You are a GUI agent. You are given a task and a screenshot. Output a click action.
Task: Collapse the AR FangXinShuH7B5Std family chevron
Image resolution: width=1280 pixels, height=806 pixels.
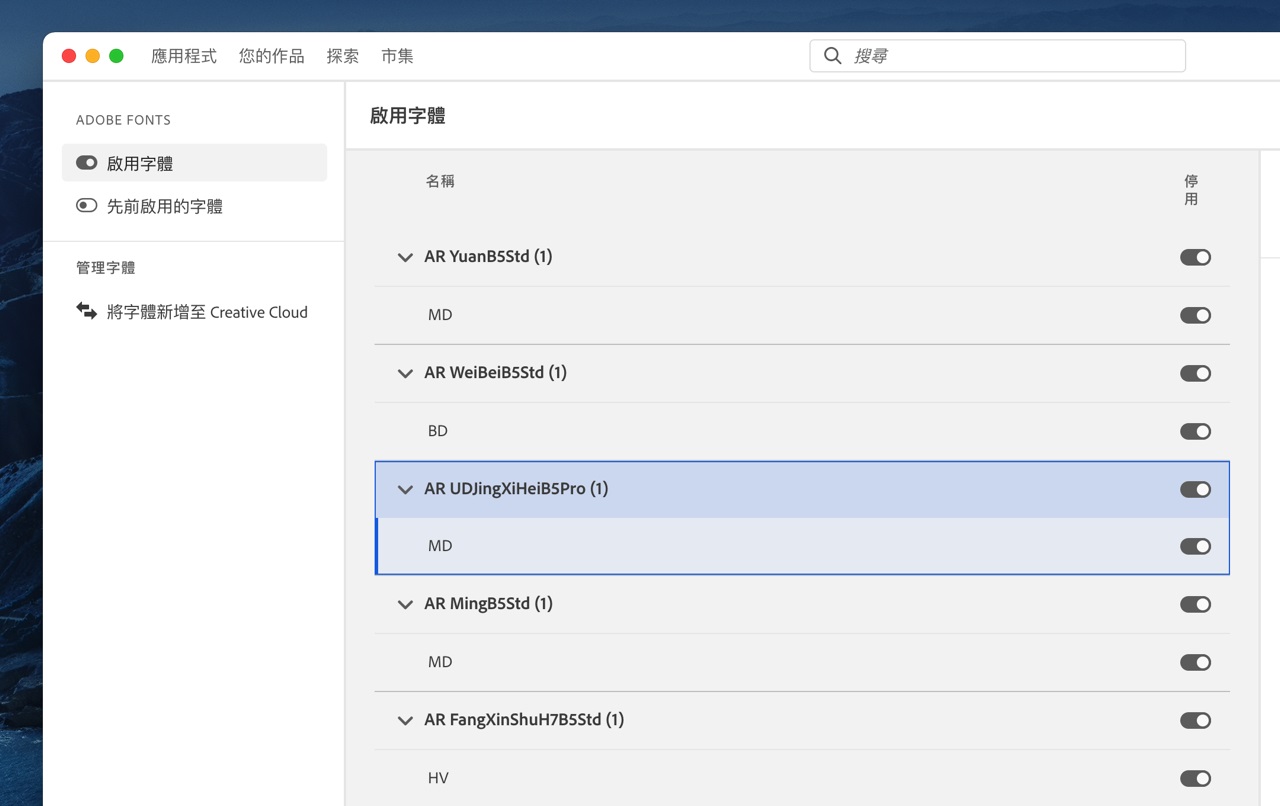tap(405, 721)
